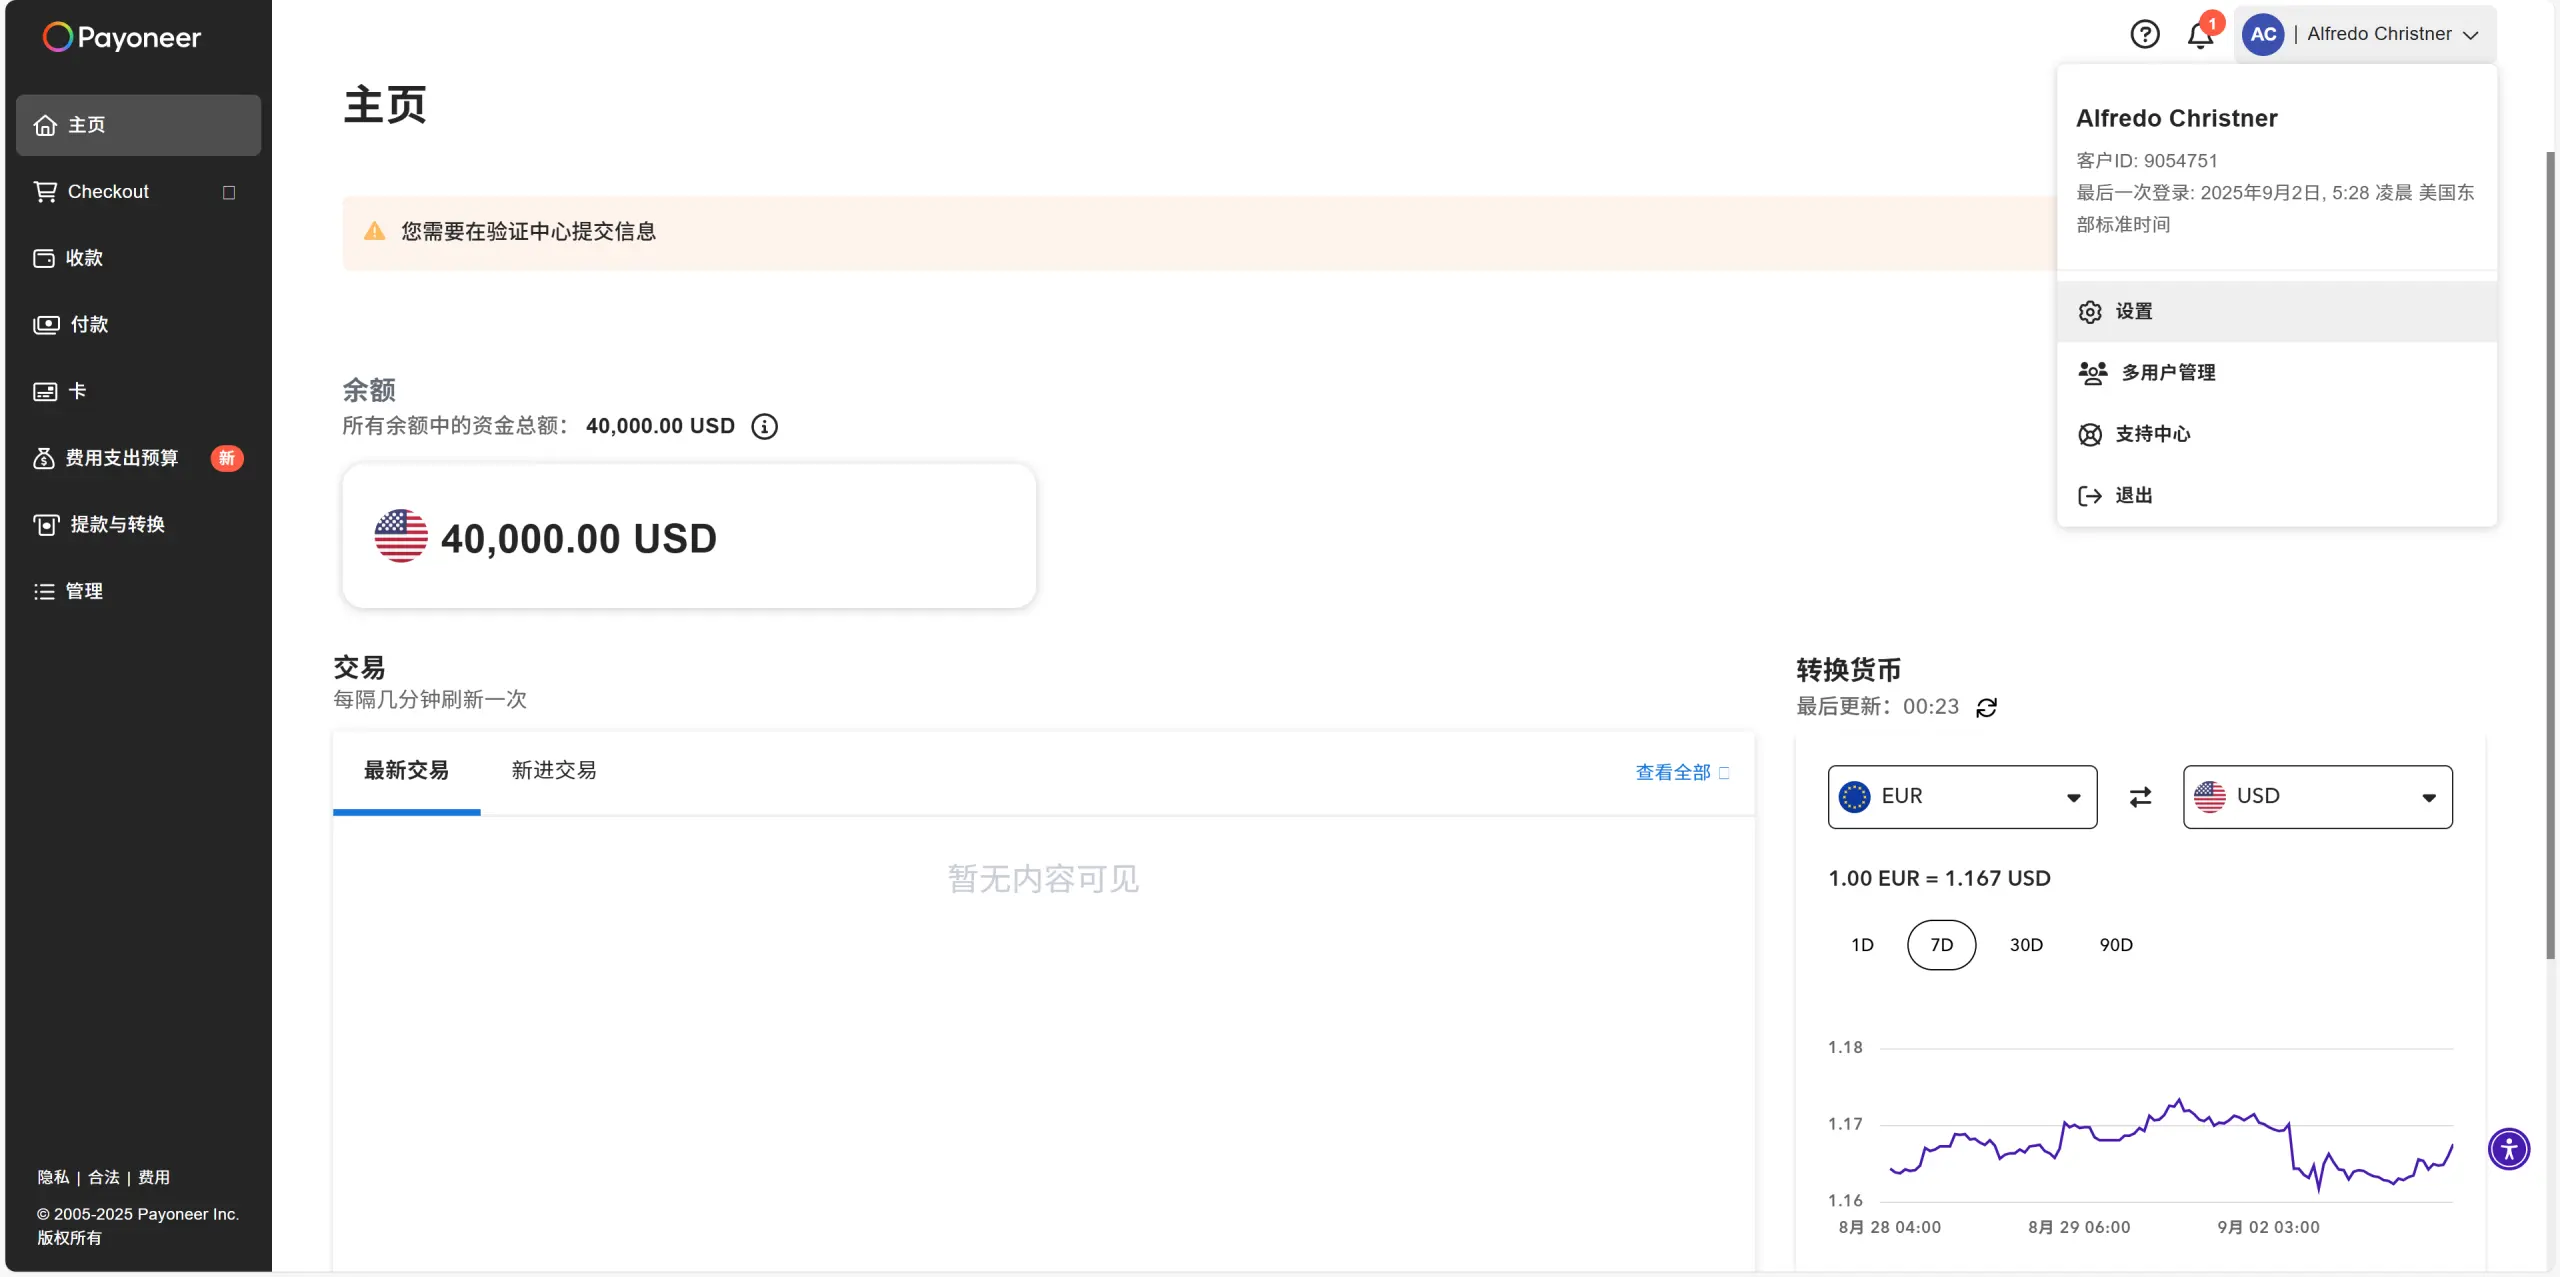Screen dimensions: 2560x1277
Task: Click the 每隔几分钟刷新一次 subtitle
Action: click(430, 700)
